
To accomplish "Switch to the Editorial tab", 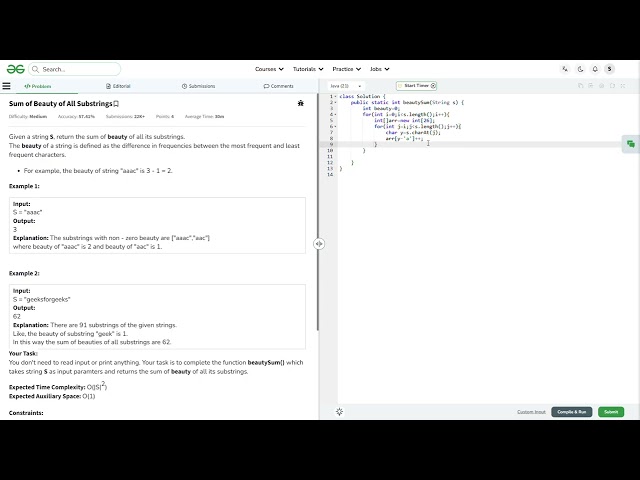I will click(x=118, y=86).
